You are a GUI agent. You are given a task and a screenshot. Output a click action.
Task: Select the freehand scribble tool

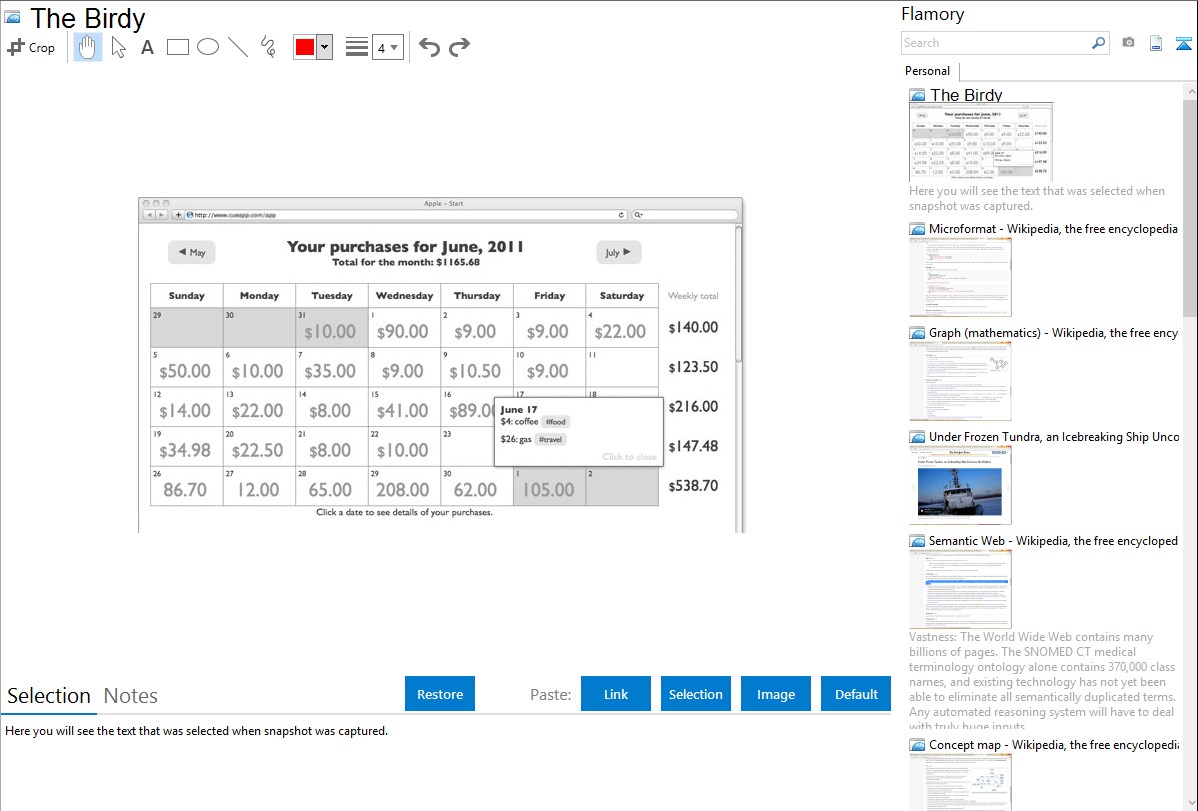268,47
